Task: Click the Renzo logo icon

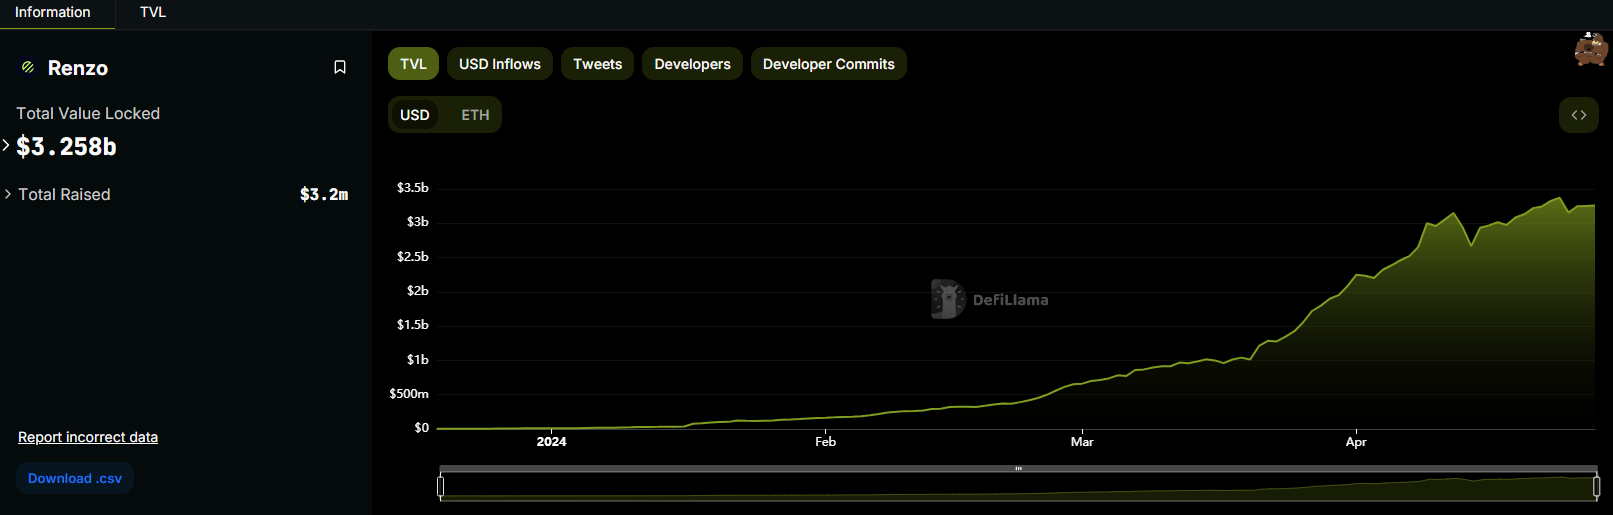Action: coord(28,67)
